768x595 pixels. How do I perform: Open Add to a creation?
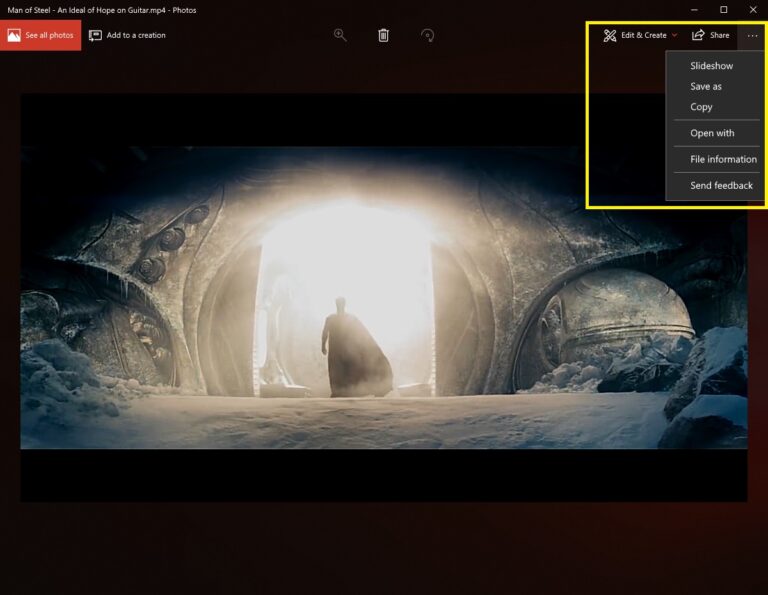pos(127,35)
